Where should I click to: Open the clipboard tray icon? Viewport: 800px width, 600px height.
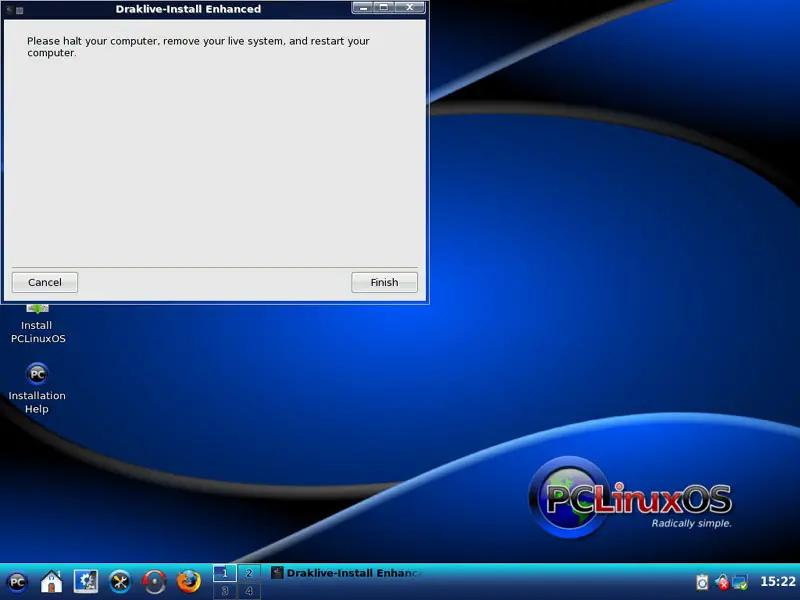pyautogui.click(x=702, y=581)
